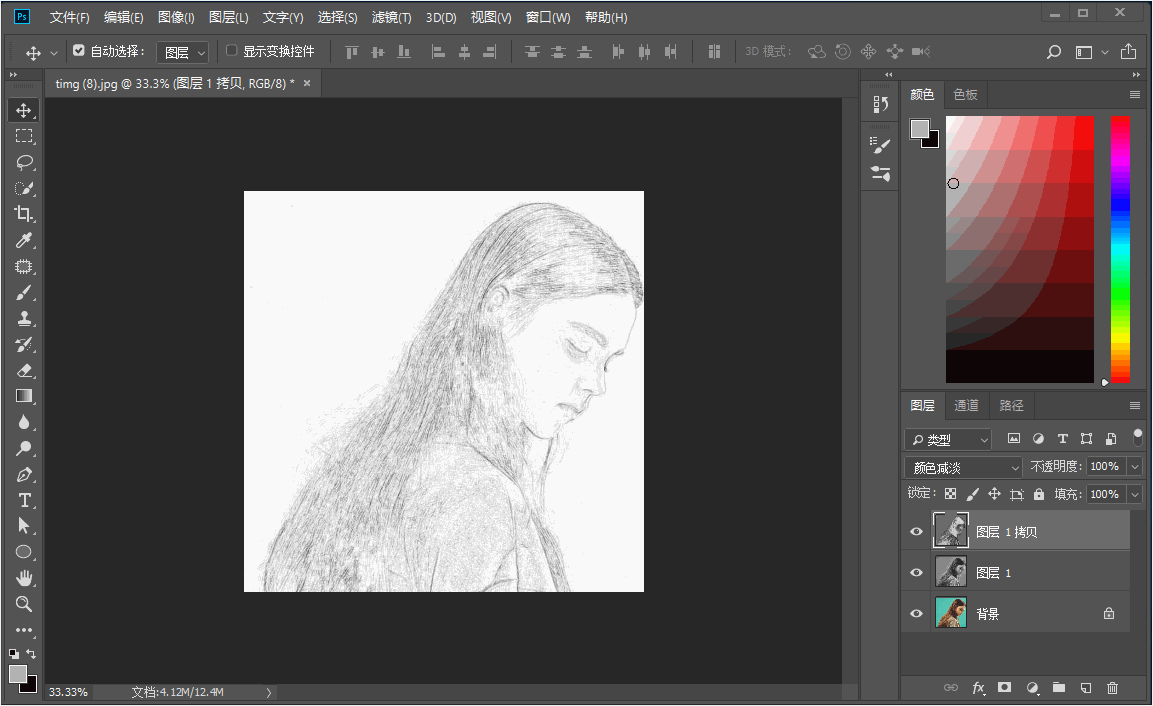Screen dimensions: 1153x706
Task: Select the Crop tool
Action: click(x=24, y=214)
